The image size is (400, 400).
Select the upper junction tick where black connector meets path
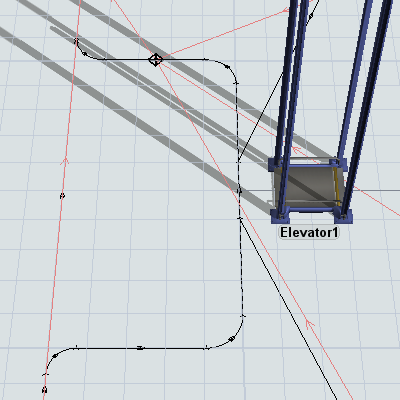238,162
